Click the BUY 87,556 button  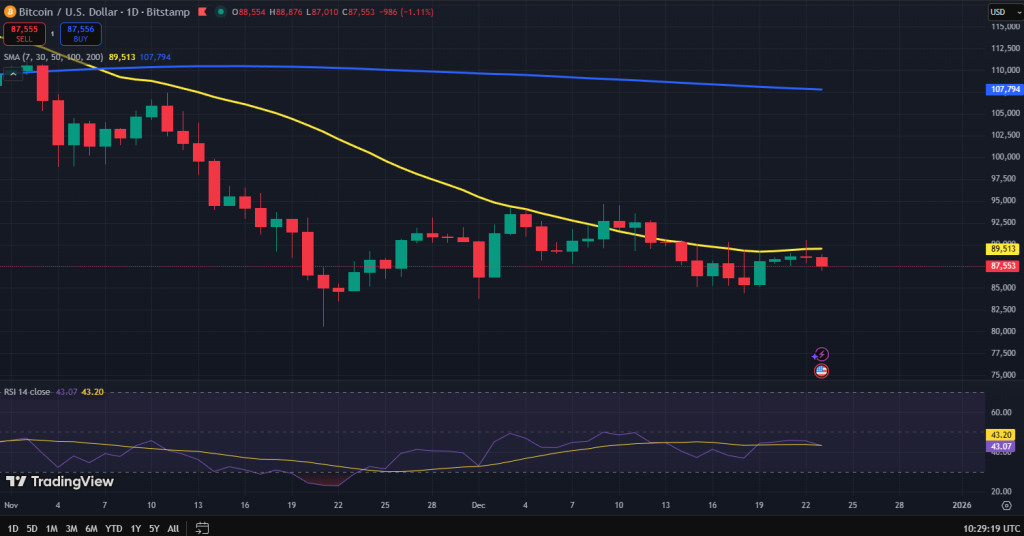click(81, 34)
